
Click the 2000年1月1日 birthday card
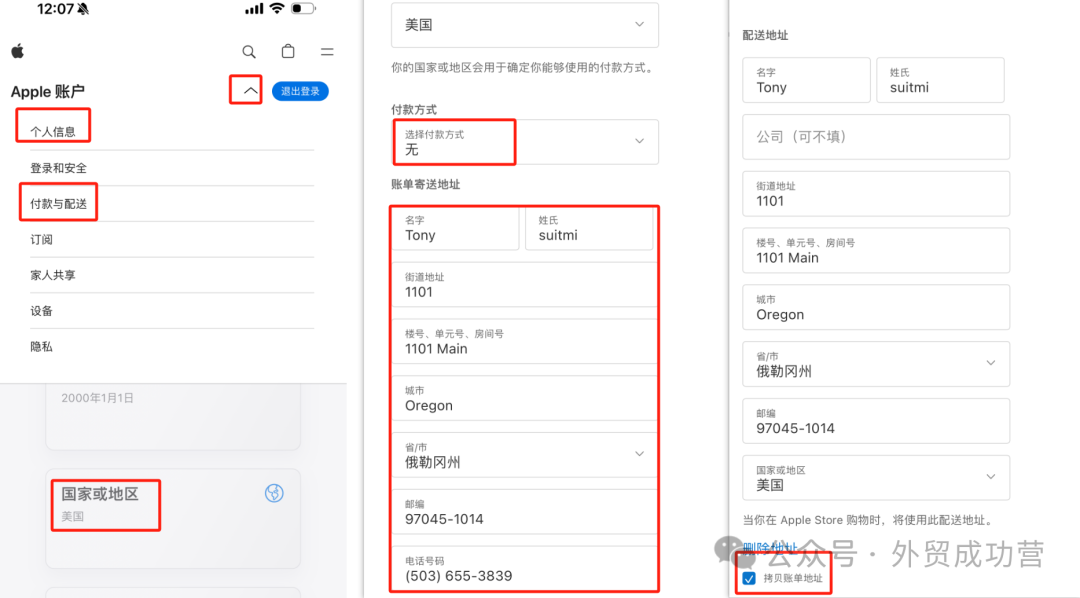[x=173, y=417]
